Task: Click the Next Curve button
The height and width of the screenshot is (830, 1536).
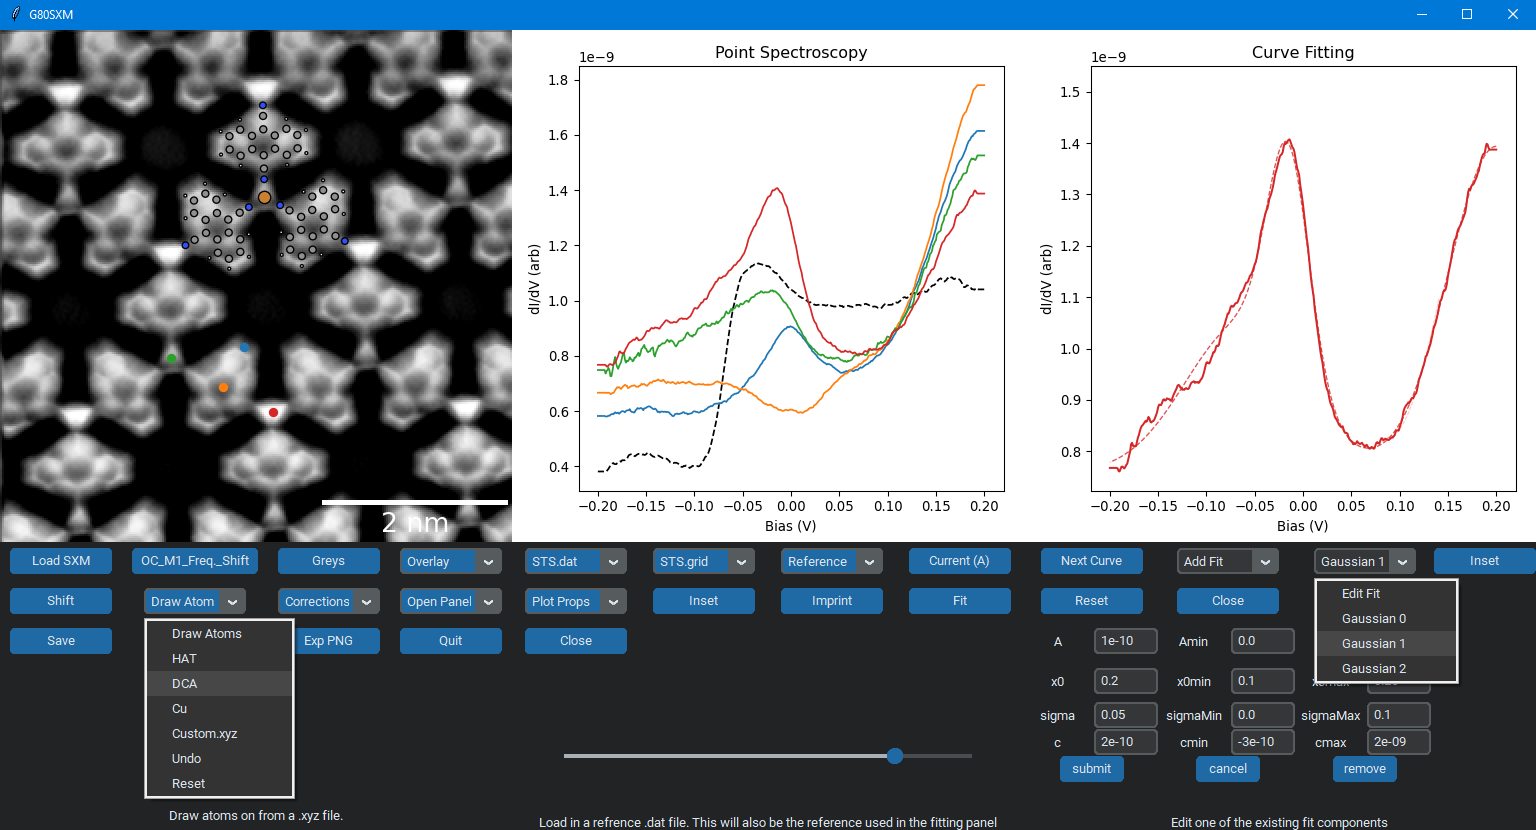Action: click(1092, 561)
